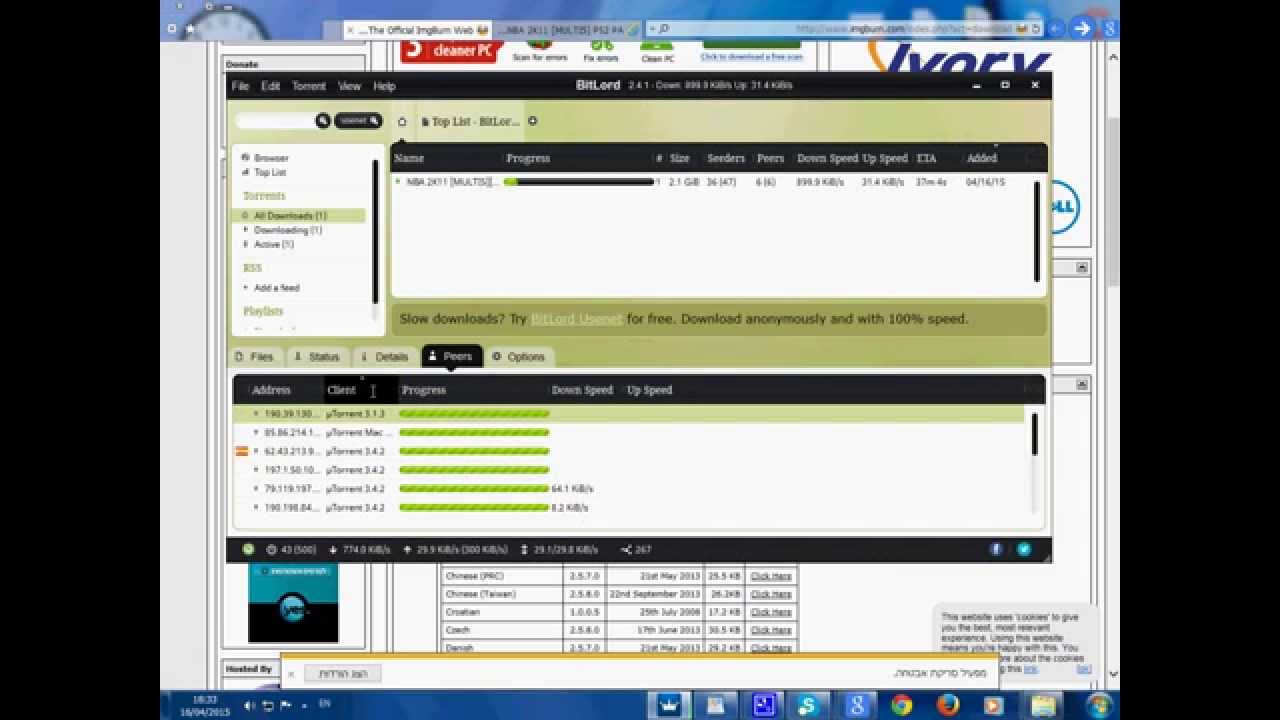The width and height of the screenshot is (1280, 720).
Task: Sort torrents by Name column
Action: pos(409,158)
